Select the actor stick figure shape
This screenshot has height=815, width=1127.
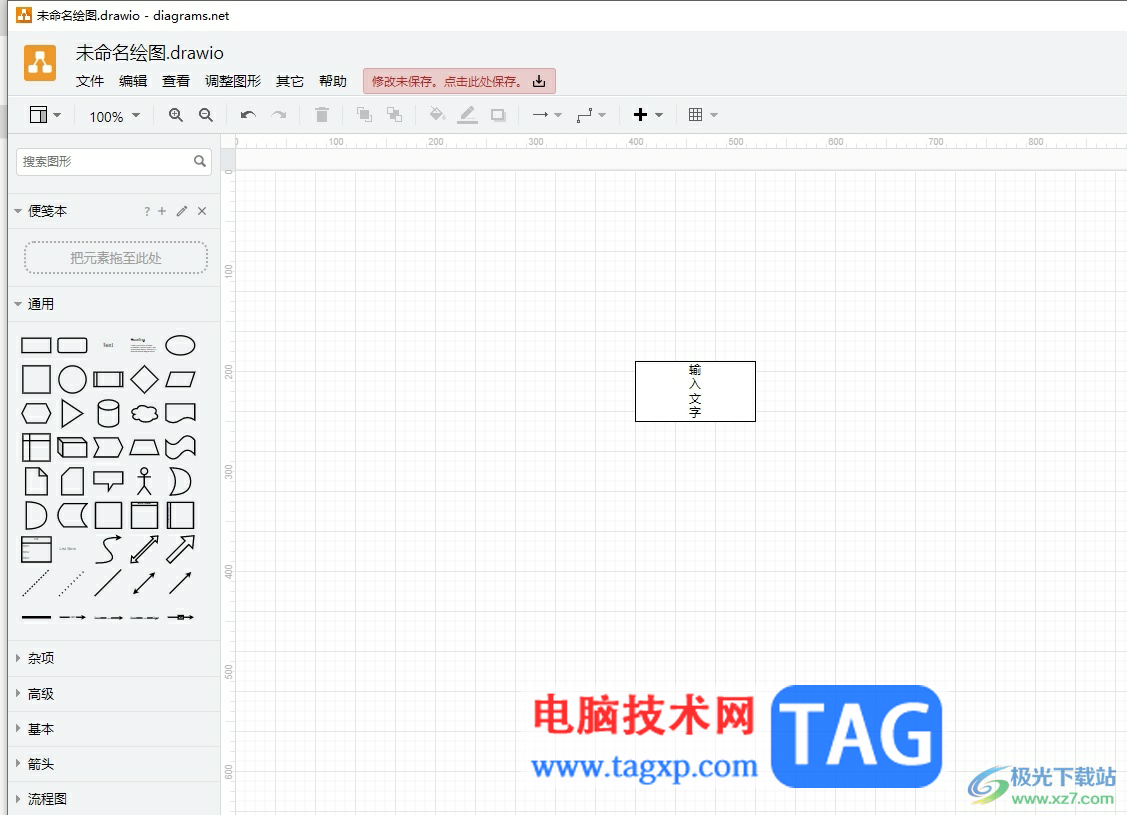(x=144, y=482)
